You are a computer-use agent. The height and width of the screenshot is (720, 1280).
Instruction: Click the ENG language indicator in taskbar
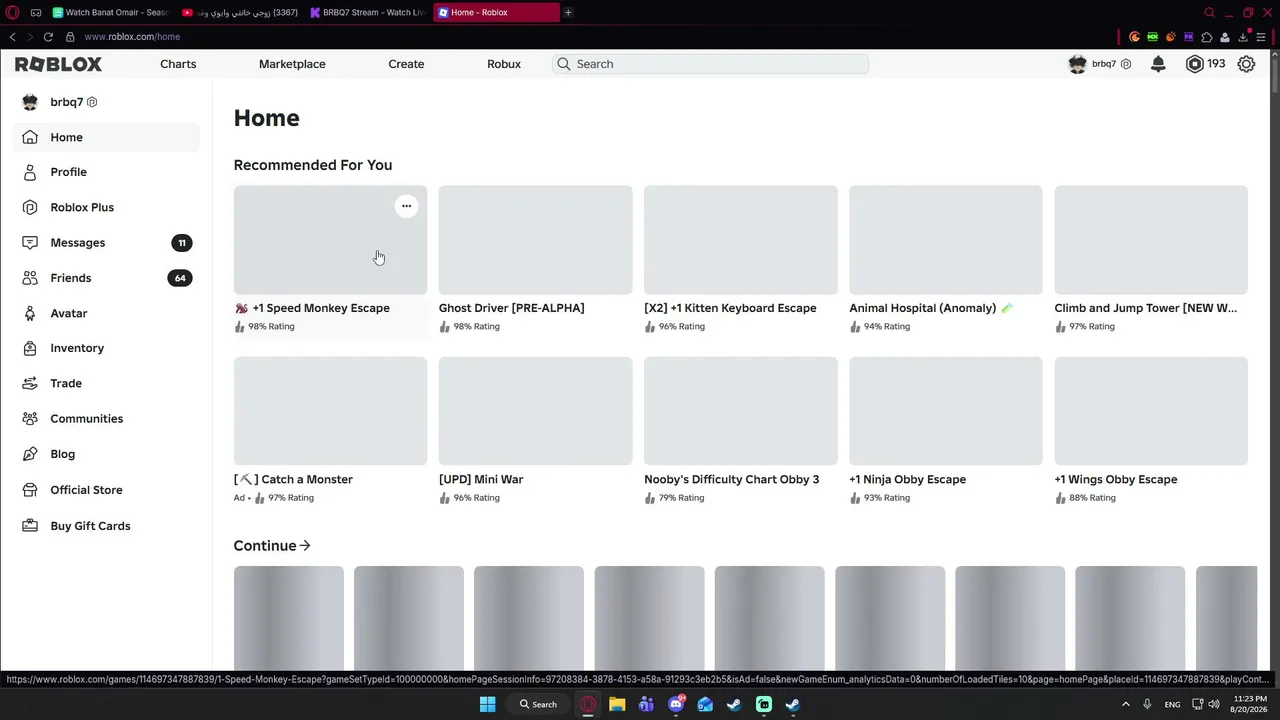(1172, 704)
